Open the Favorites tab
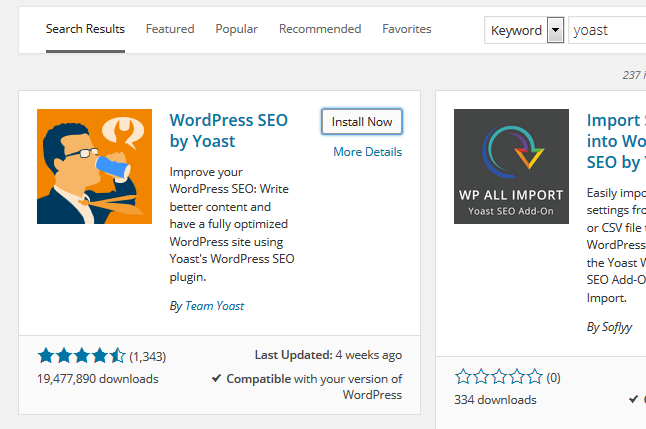 (407, 29)
